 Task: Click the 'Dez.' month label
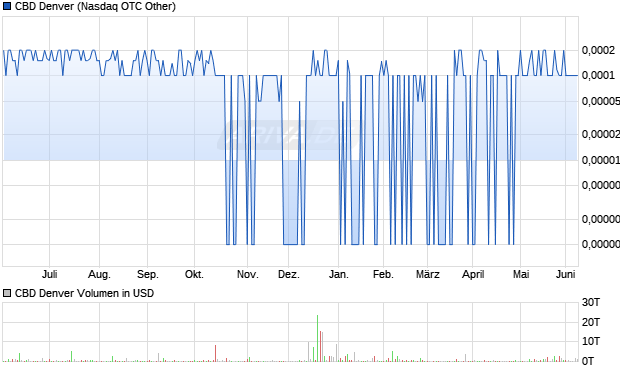pyautogui.click(x=289, y=274)
